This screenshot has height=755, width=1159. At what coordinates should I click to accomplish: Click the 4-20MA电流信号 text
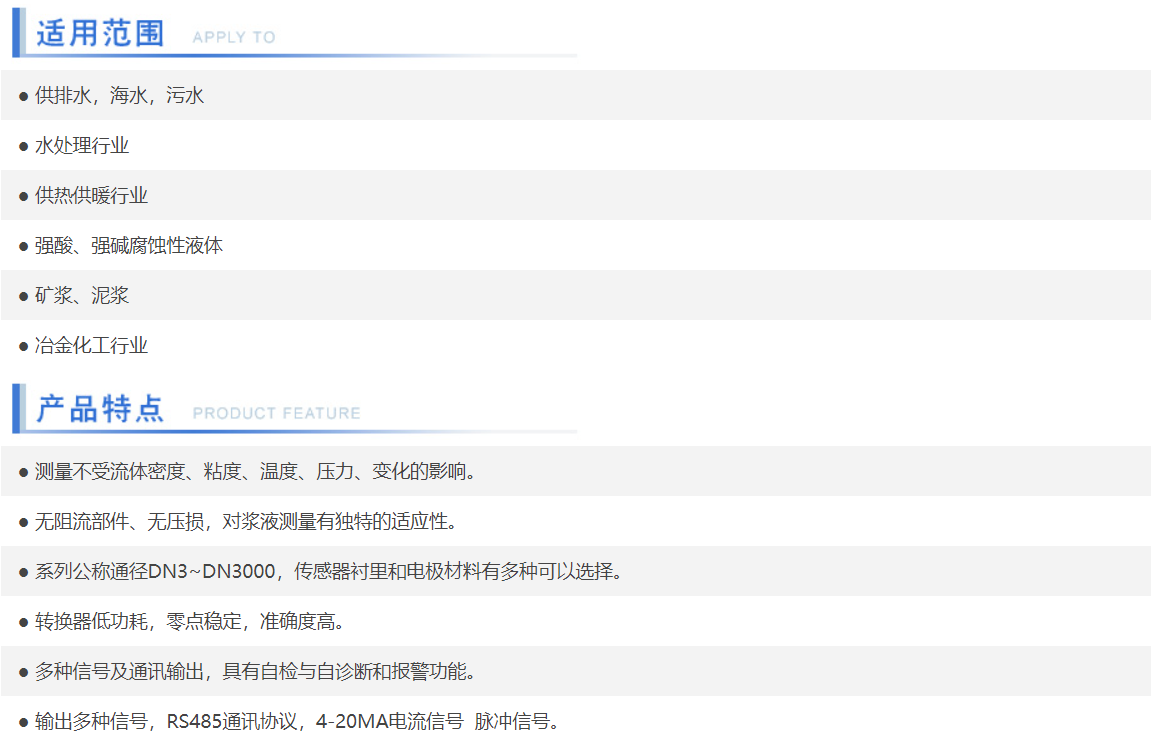[x=389, y=722]
